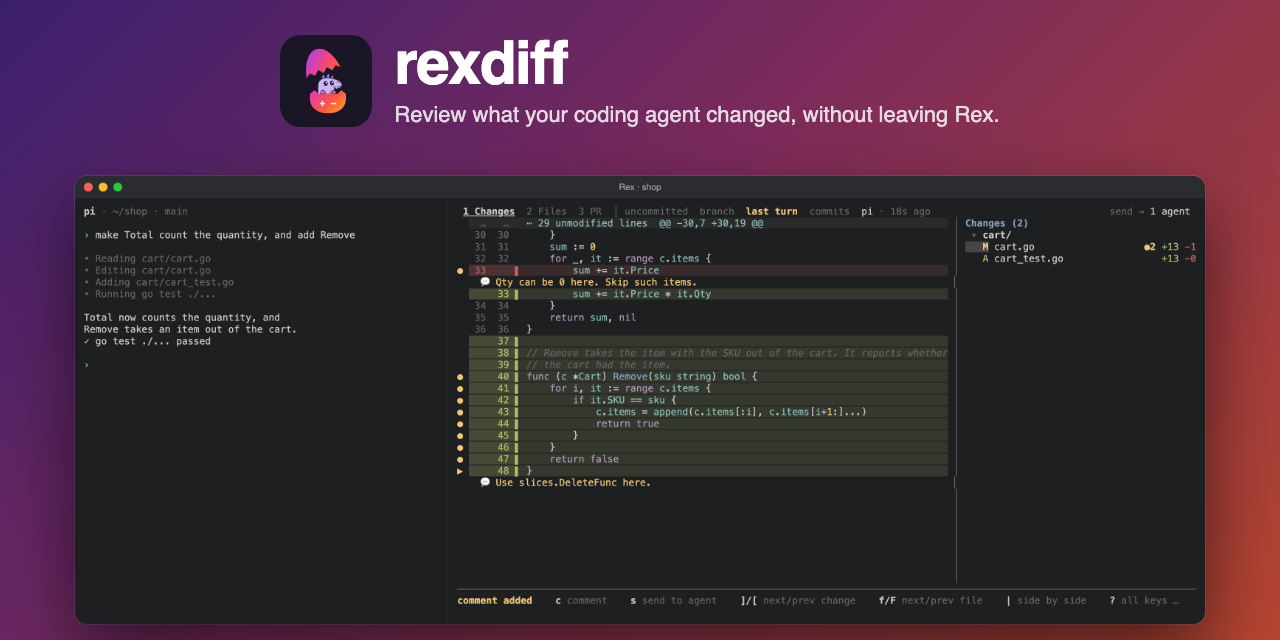
Task: Click the comment marker dot on deleted line 33
Action: [x=460, y=271]
